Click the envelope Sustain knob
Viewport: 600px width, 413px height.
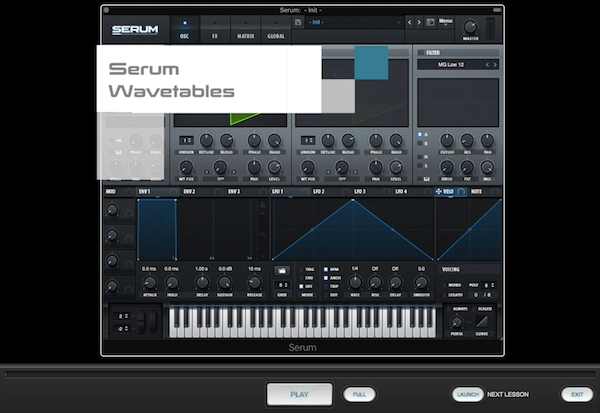pyautogui.click(x=225, y=283)
